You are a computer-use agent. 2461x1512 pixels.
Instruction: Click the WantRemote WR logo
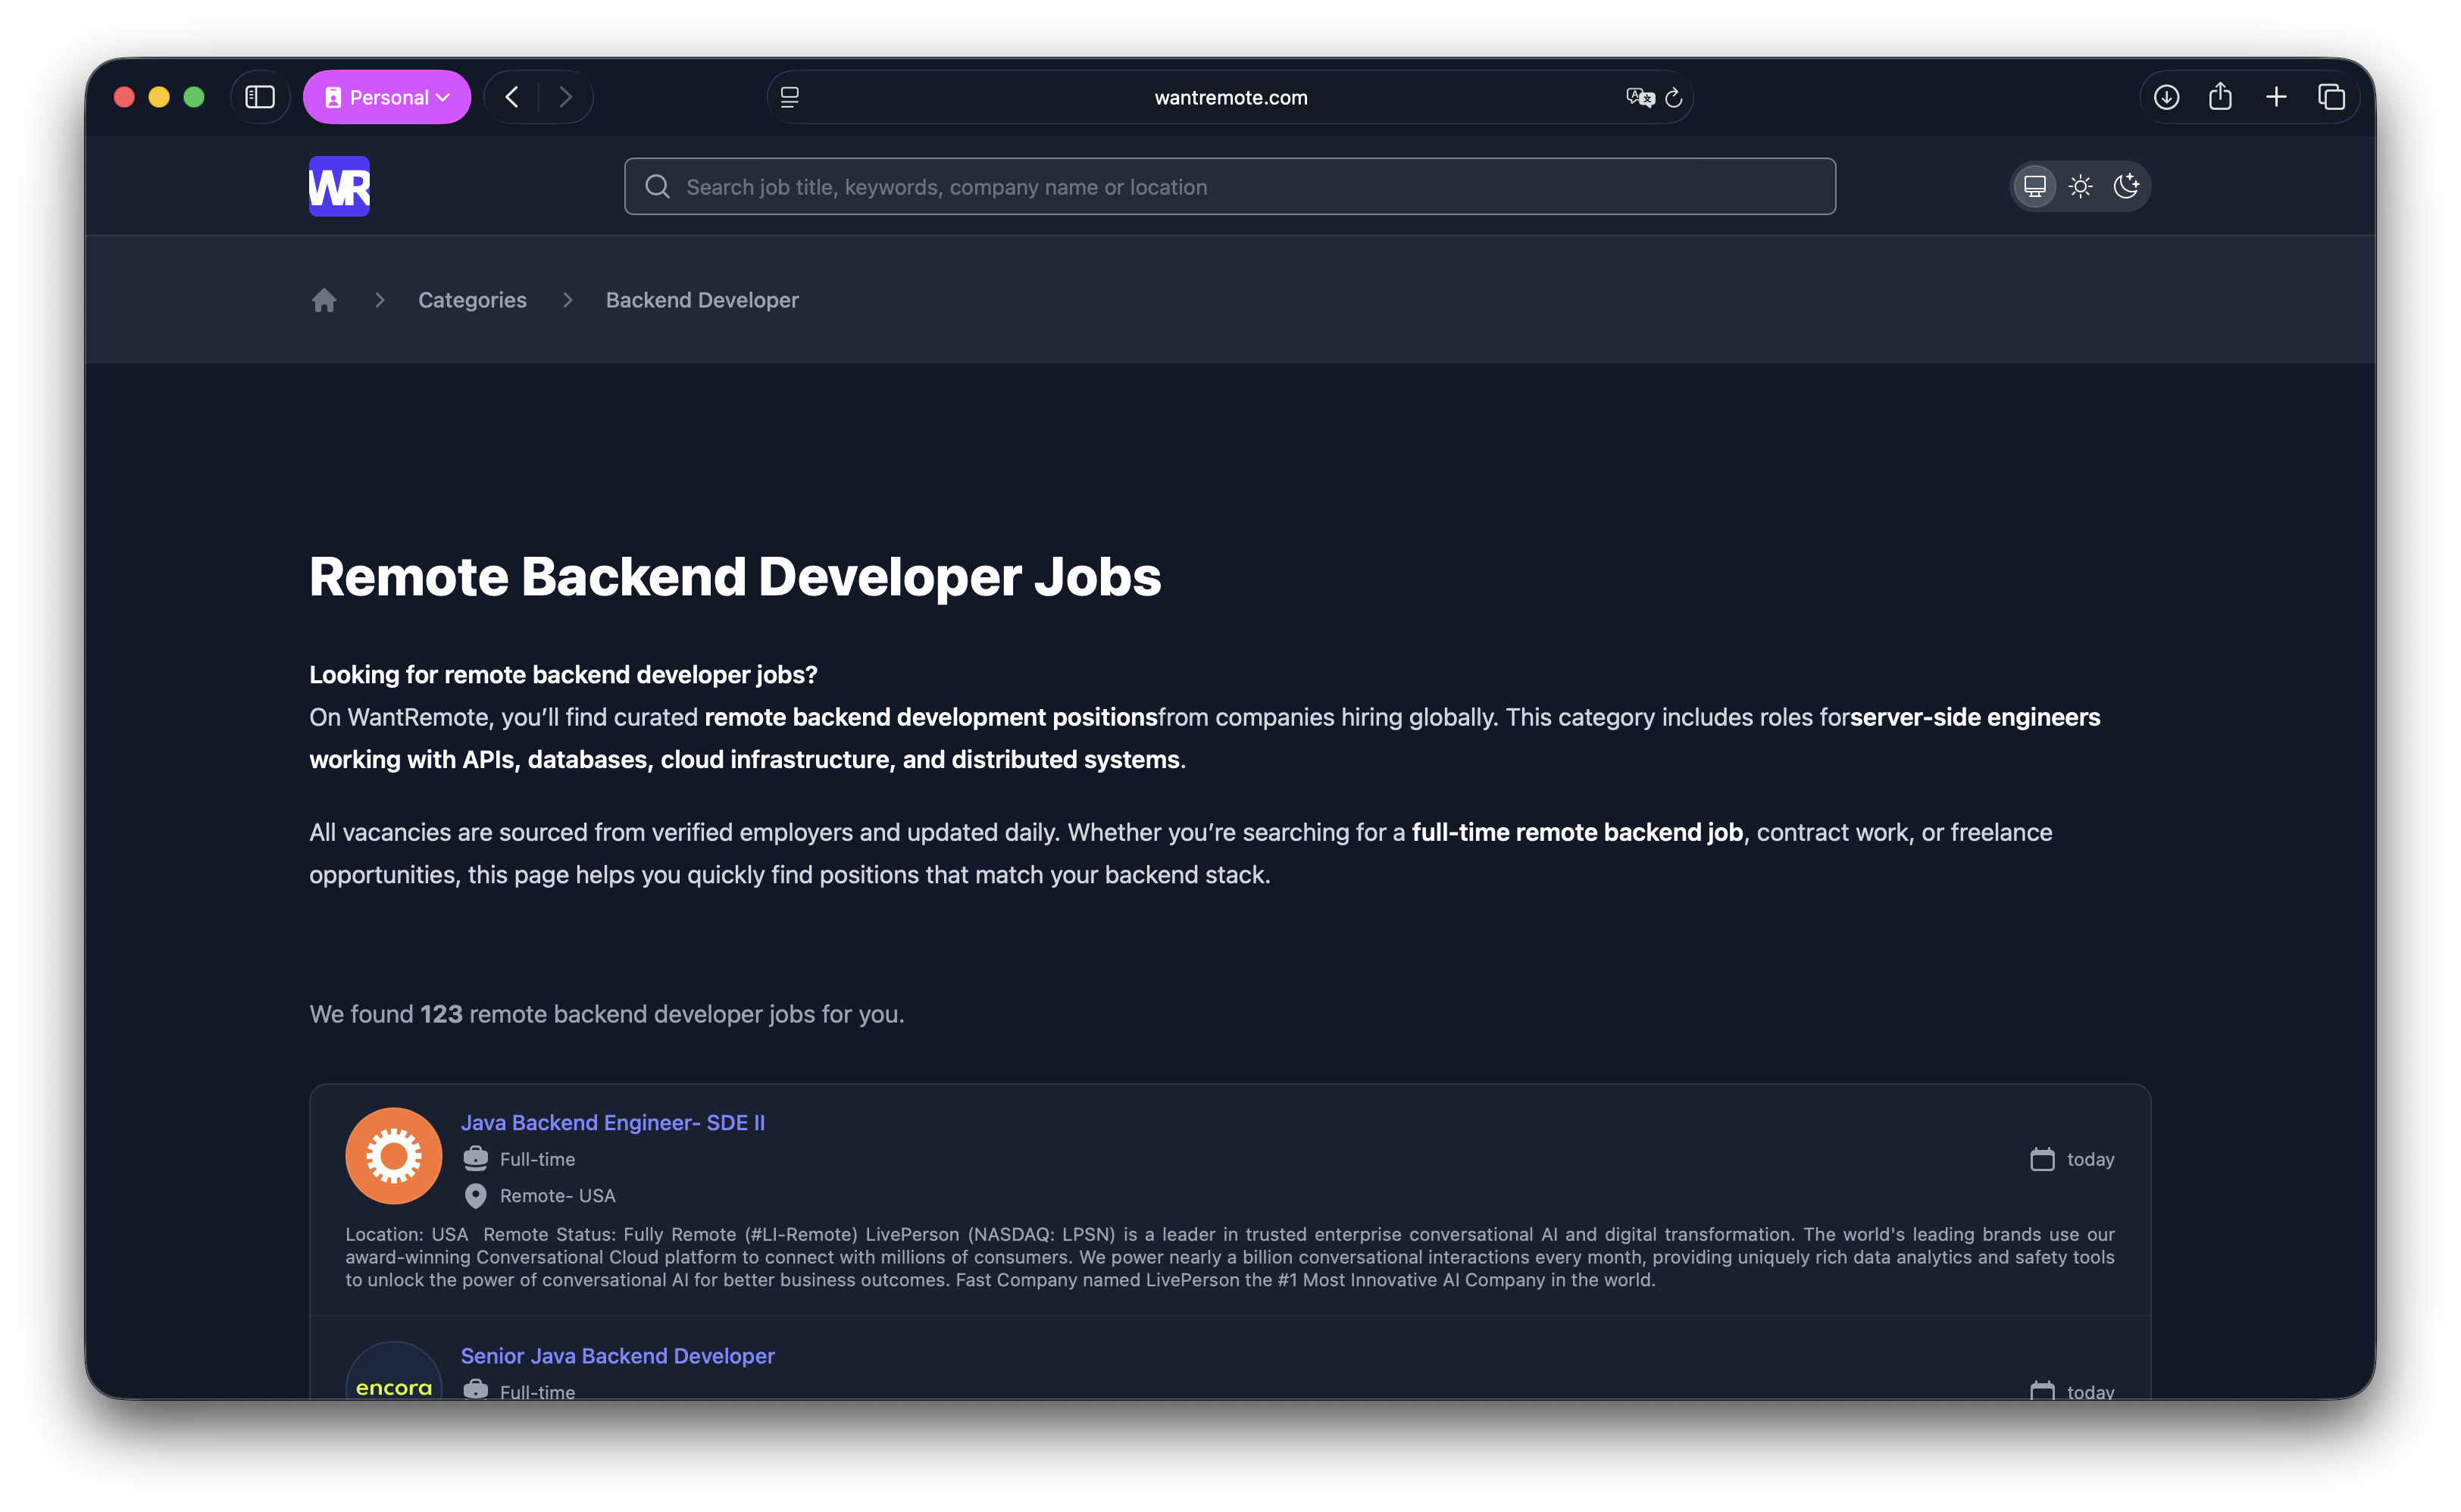point(339,186)
